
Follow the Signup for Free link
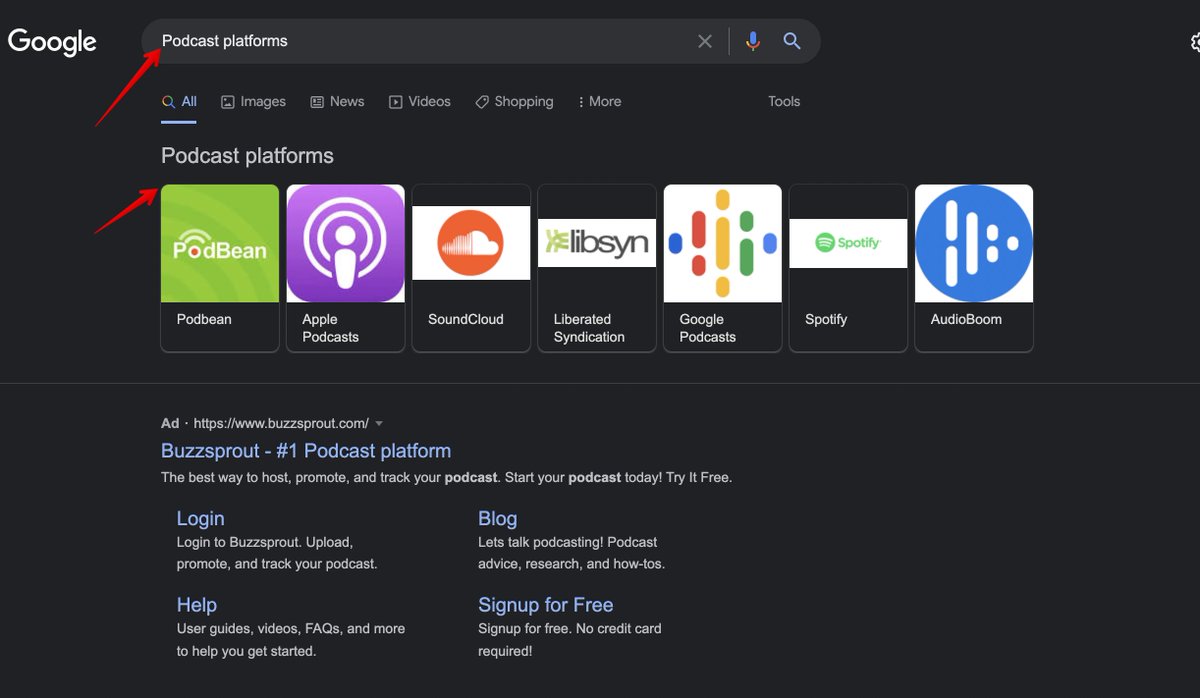(x=545, y=605)
